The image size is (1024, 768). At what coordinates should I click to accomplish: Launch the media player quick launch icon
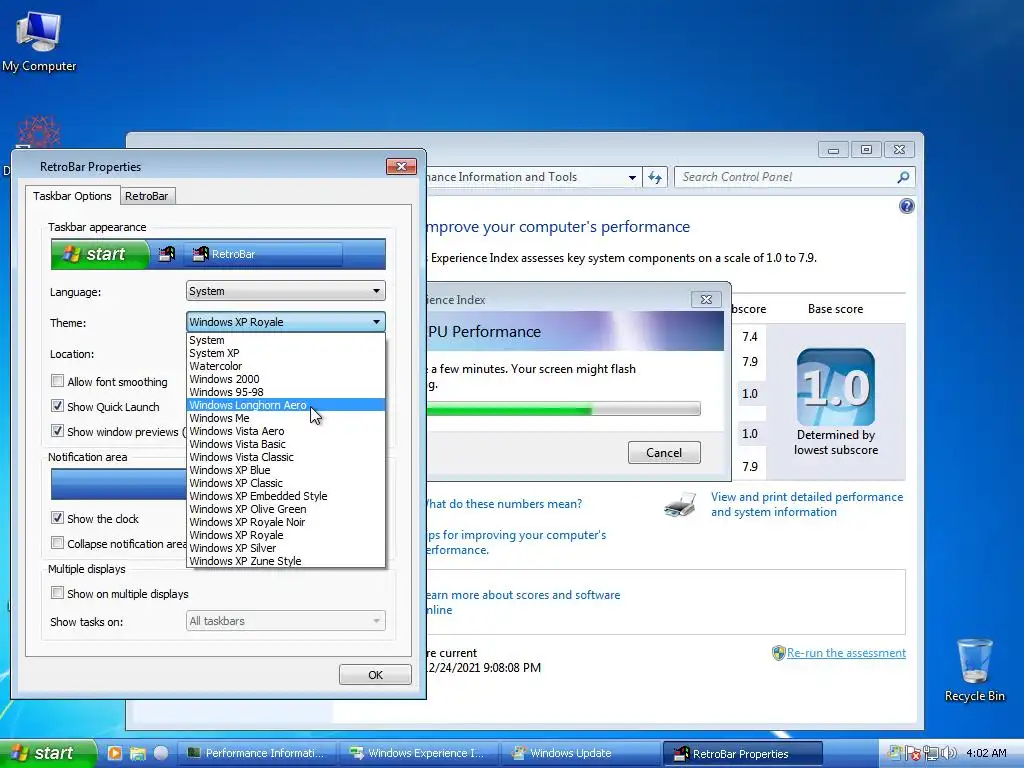pos(114,753)
